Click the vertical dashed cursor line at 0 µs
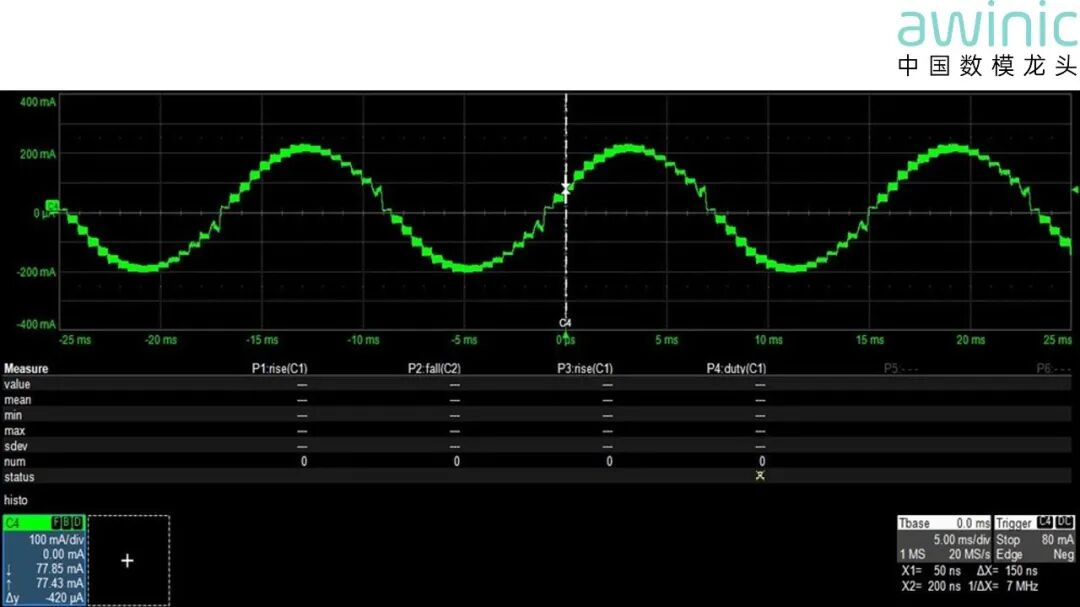 (x=566, y=260)
